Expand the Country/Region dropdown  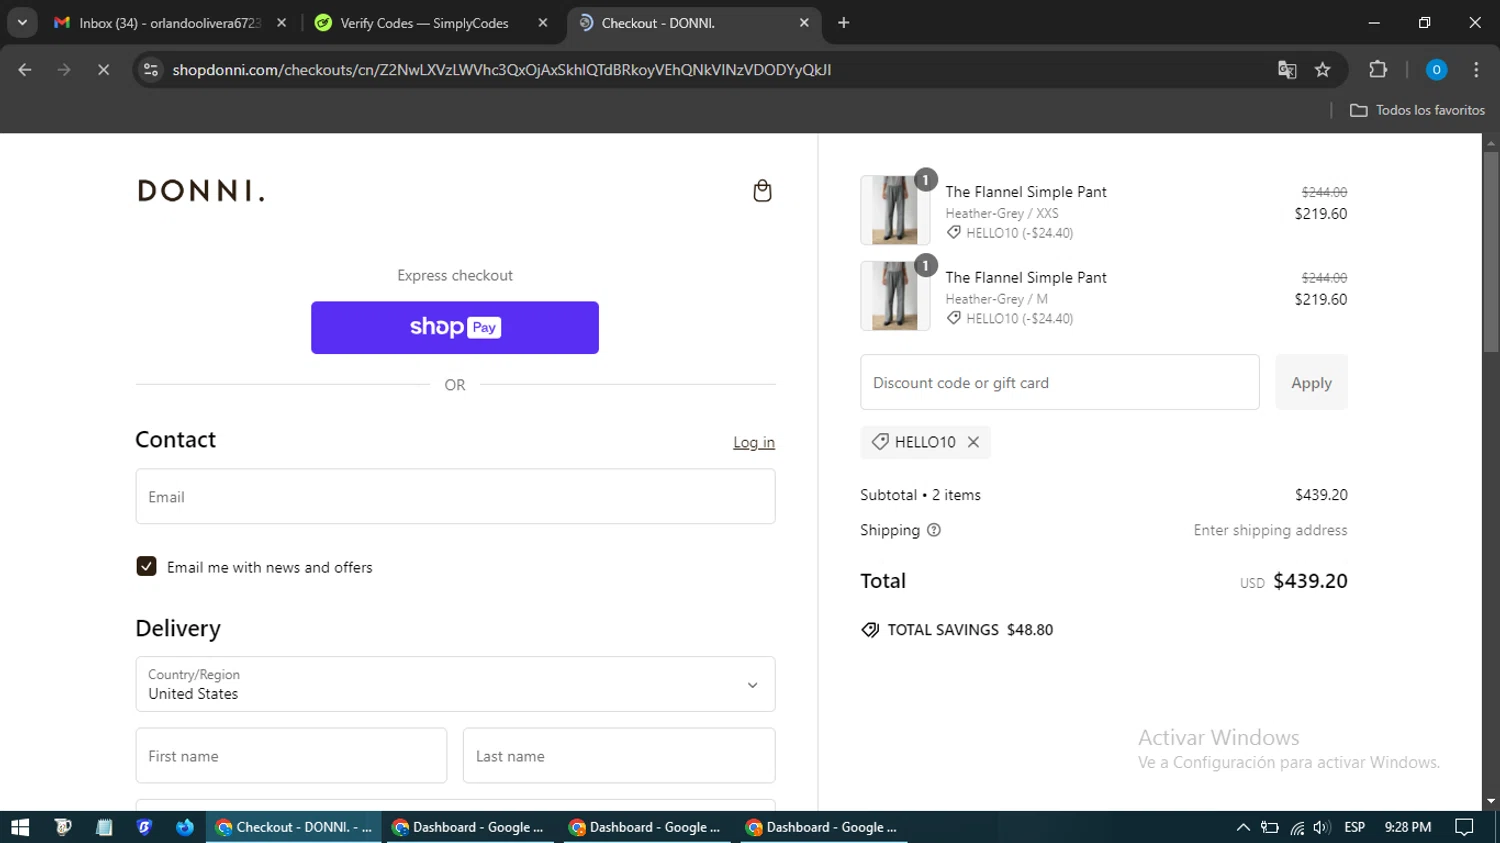(x=455, y=684)
